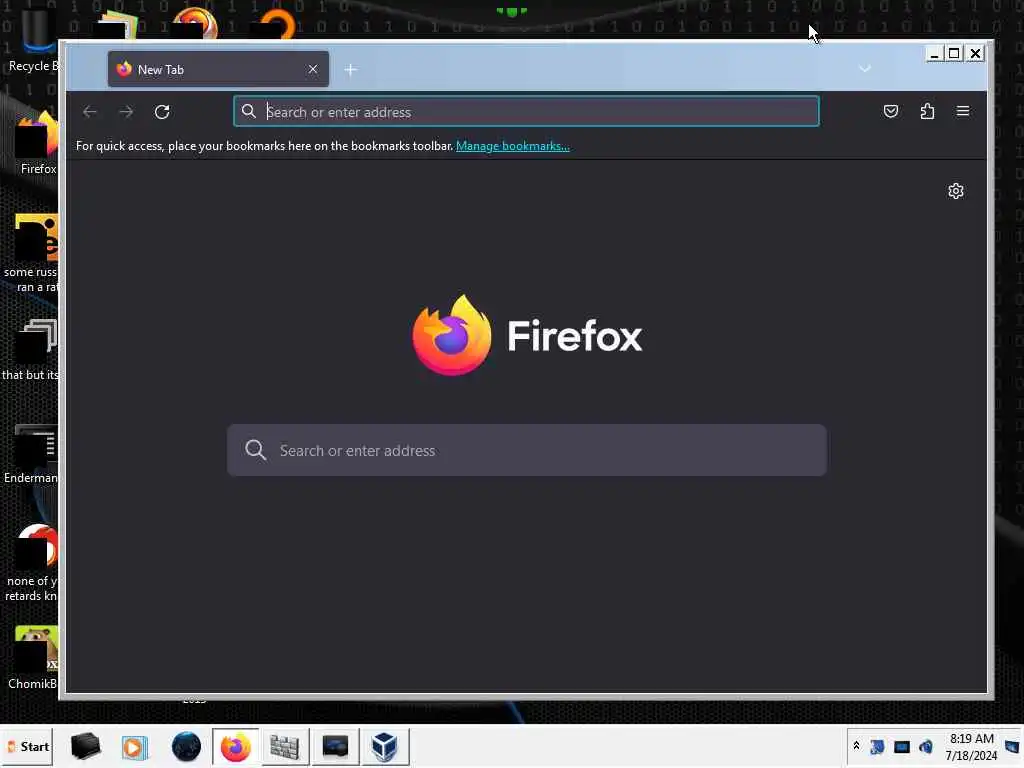Open the Save to Pocket icon
Image resolution: width=1024 pixels, height=768 pixels.
pos(891,111)
